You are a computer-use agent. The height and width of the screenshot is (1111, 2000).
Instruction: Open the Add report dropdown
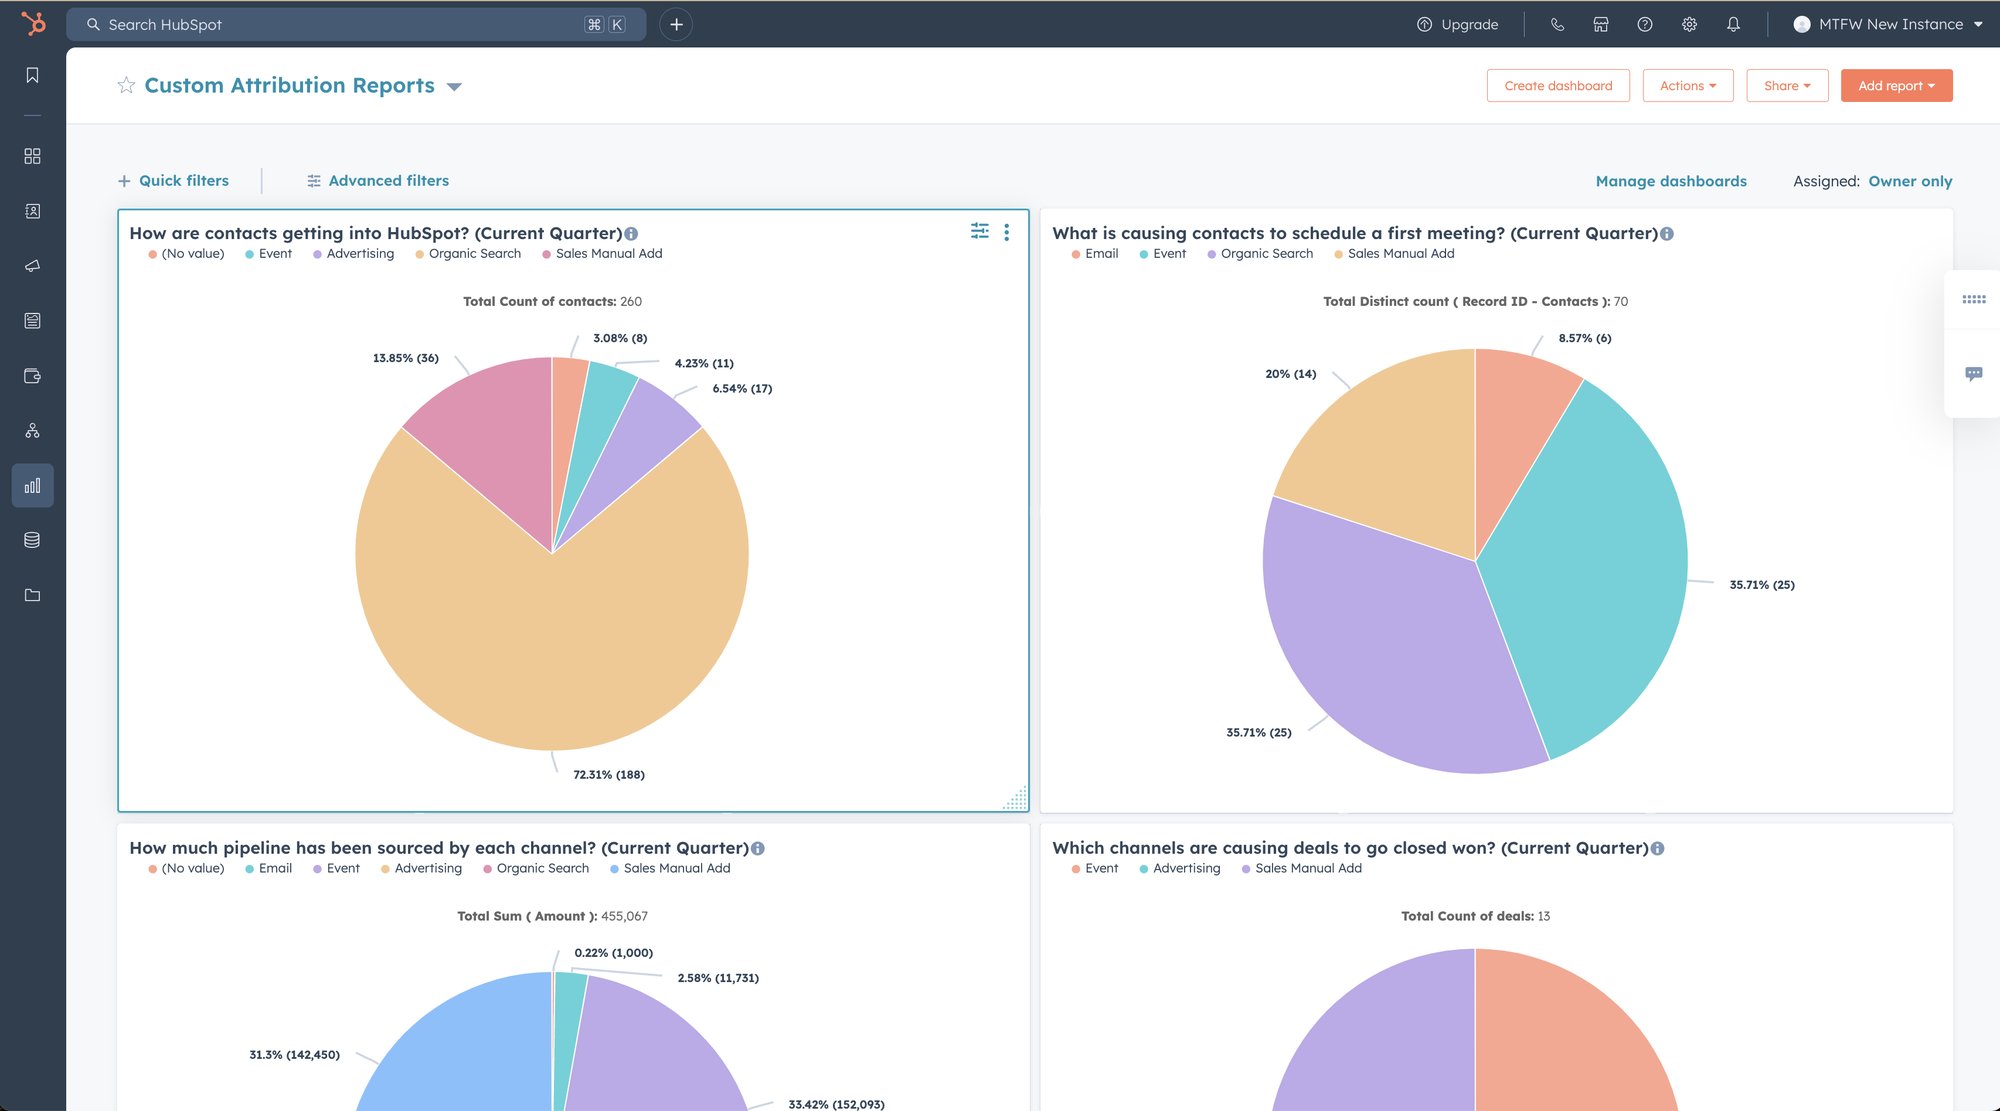1895,86
